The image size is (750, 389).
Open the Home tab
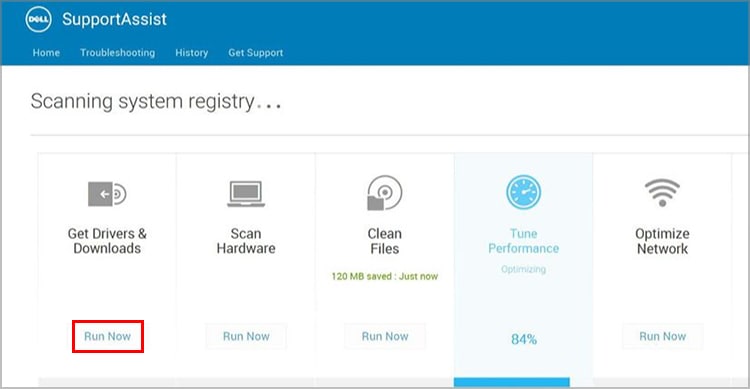click(46, 53)
